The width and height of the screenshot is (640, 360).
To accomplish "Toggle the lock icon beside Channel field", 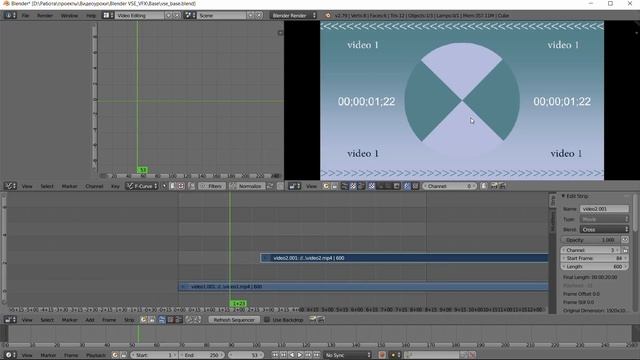I will point(625,250).
